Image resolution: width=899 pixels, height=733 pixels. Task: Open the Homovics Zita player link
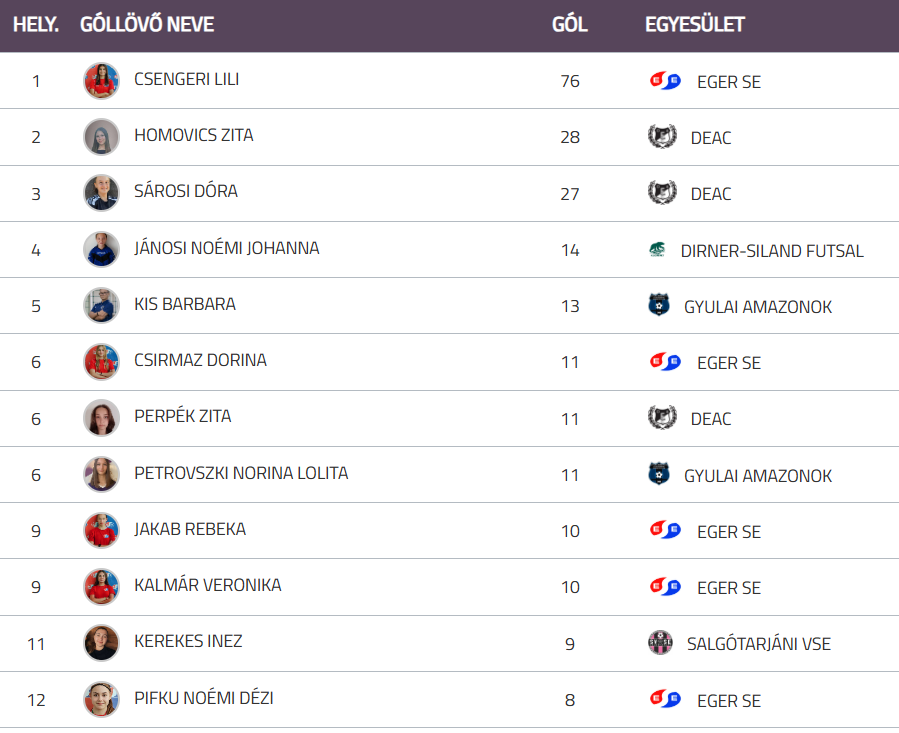[x=193, y=135]
